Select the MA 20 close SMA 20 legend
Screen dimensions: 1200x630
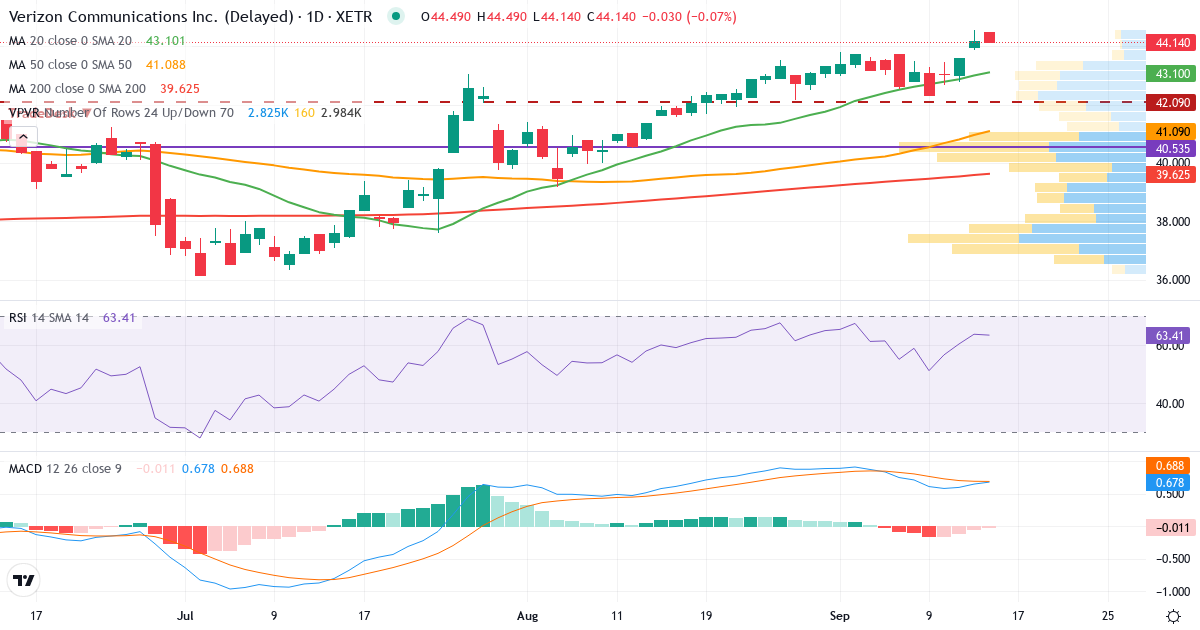[70, 41]
